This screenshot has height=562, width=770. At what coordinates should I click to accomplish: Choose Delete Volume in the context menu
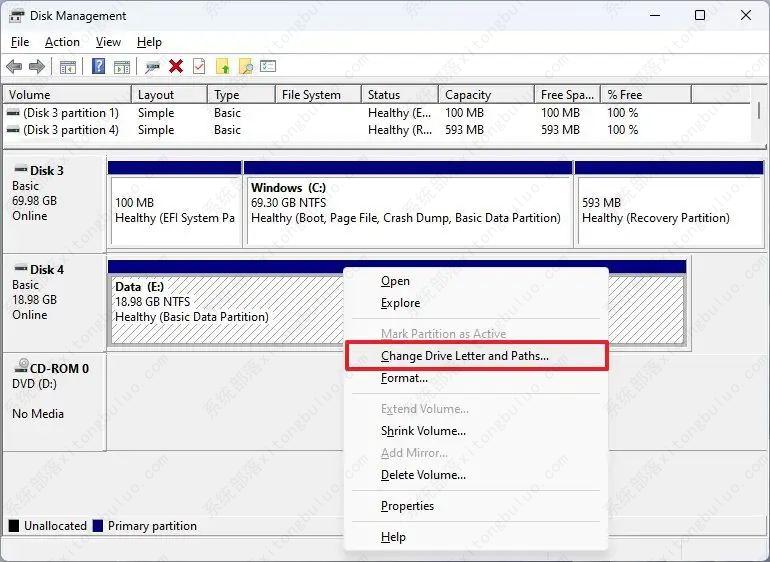[423, 475]
